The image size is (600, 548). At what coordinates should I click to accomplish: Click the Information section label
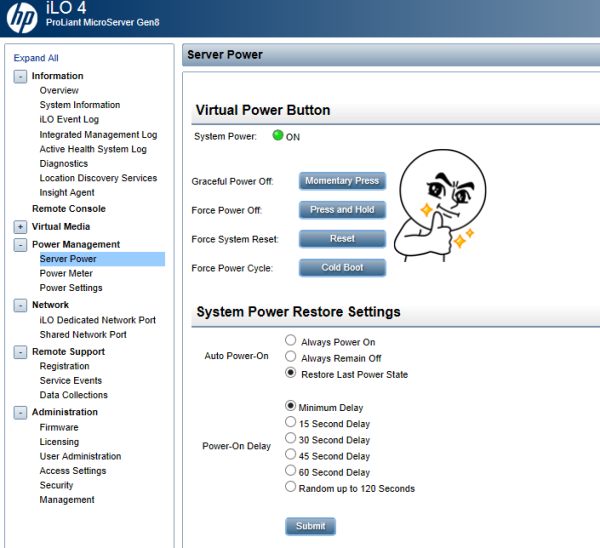coord(57,76)
